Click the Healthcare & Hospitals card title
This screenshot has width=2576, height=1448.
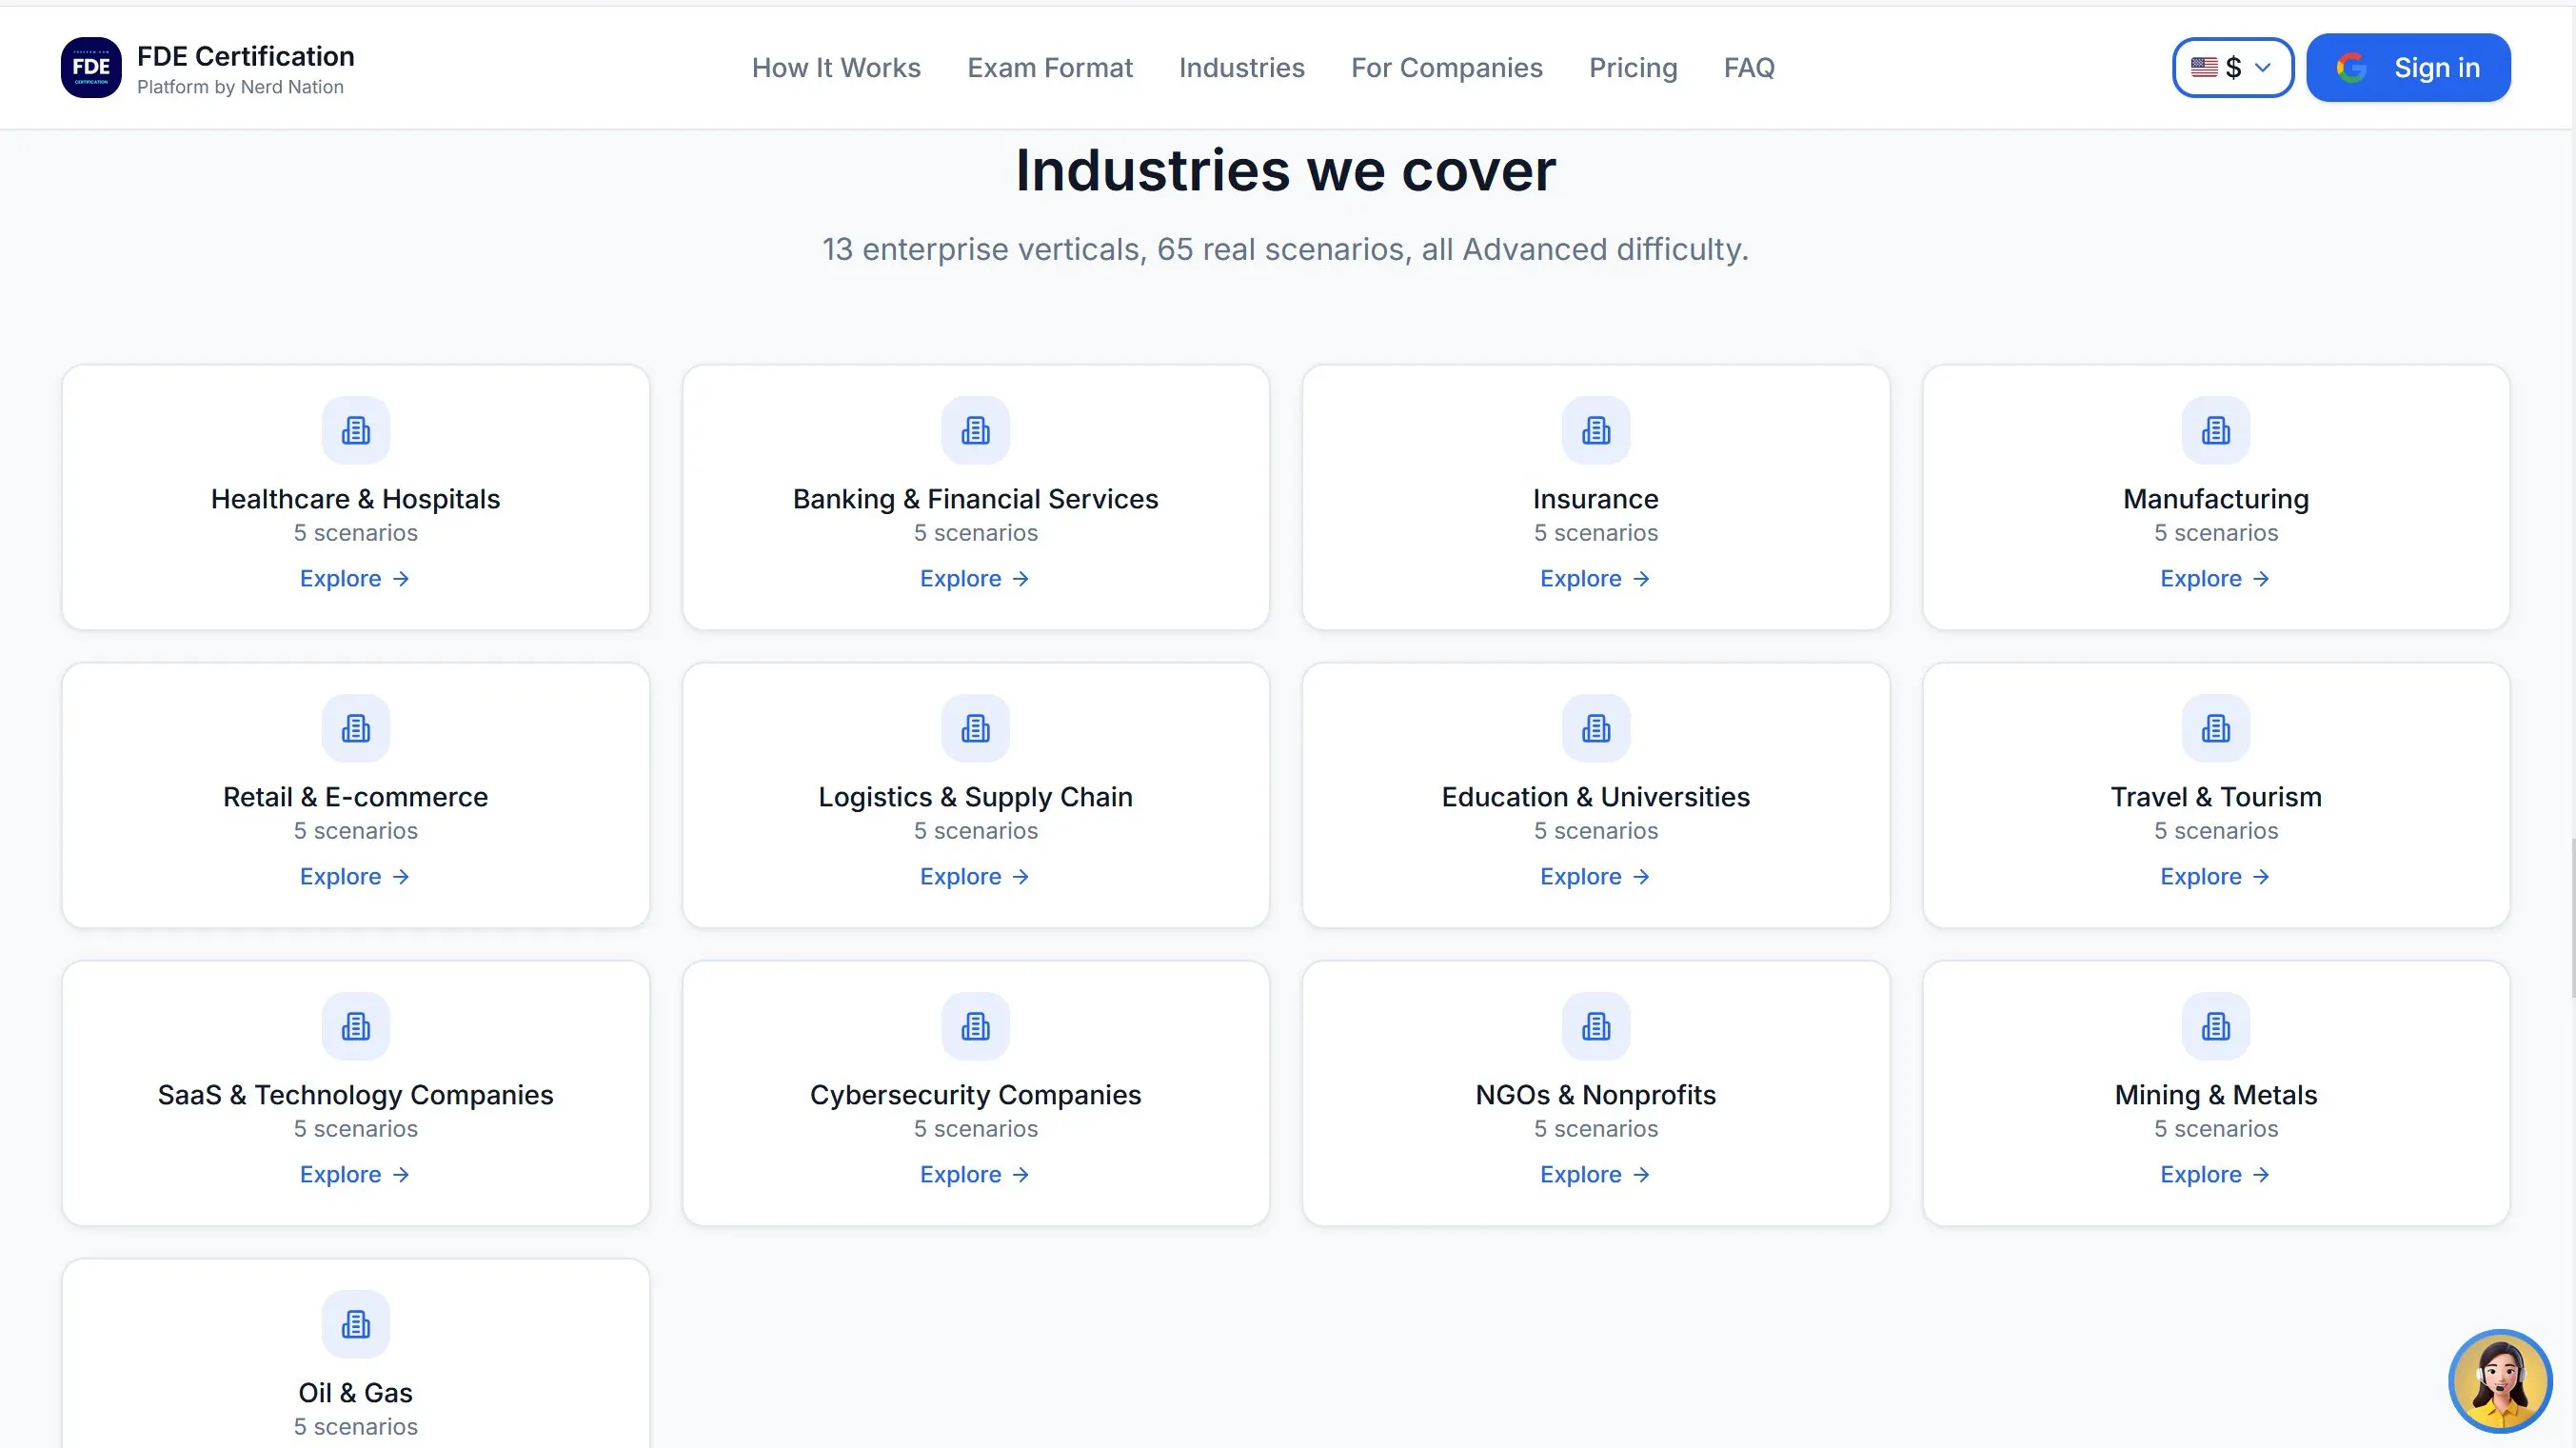tap(356, 499)
